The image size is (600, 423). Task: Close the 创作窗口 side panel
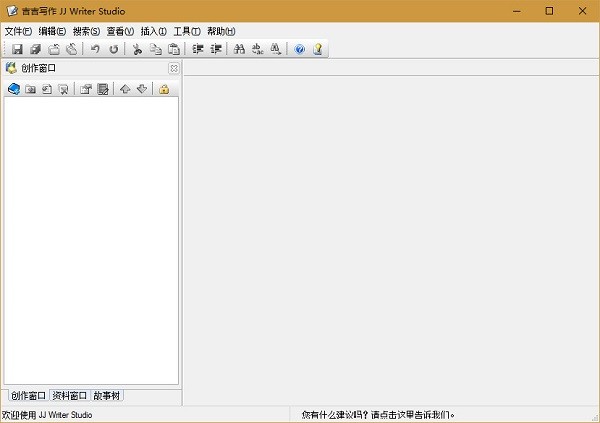point(174,68)
